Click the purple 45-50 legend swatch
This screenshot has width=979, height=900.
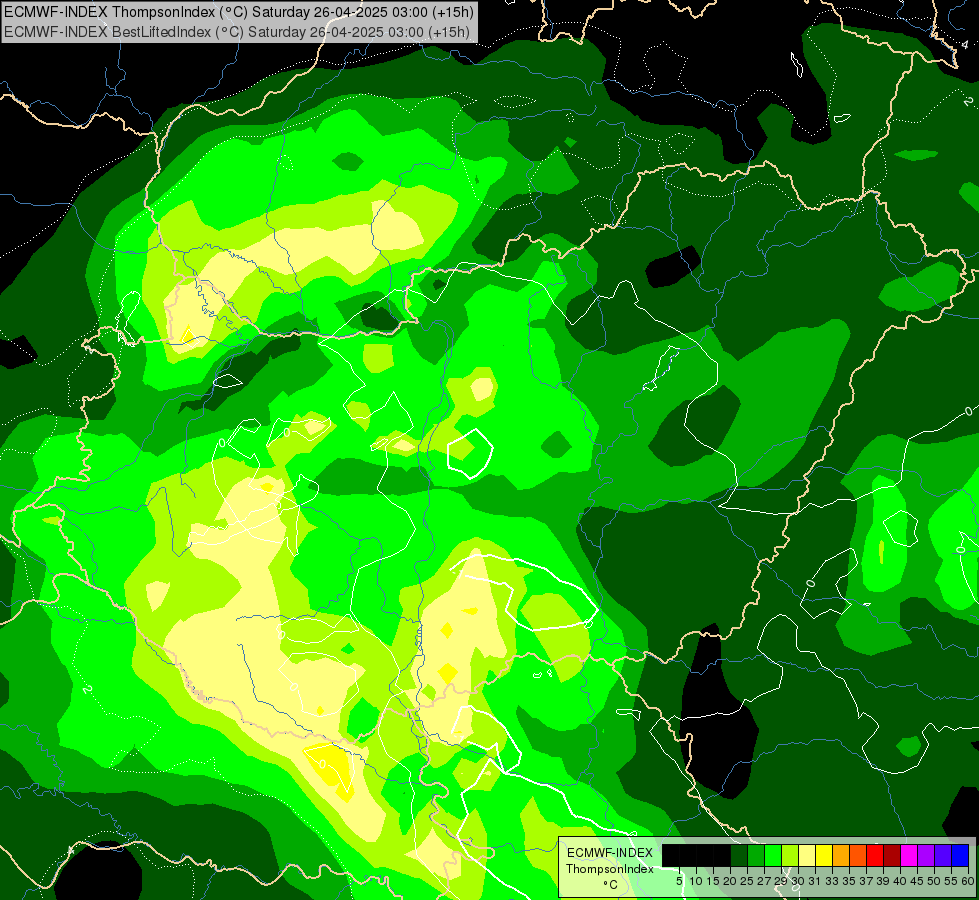click(926, 856)
